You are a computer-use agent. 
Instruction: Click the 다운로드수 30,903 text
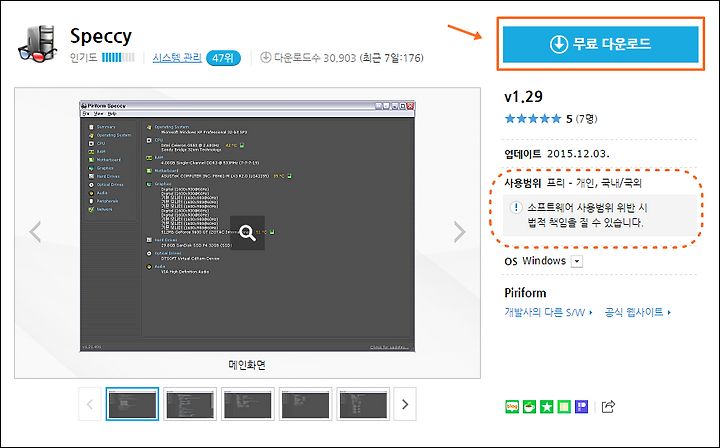tap(315, 58)
